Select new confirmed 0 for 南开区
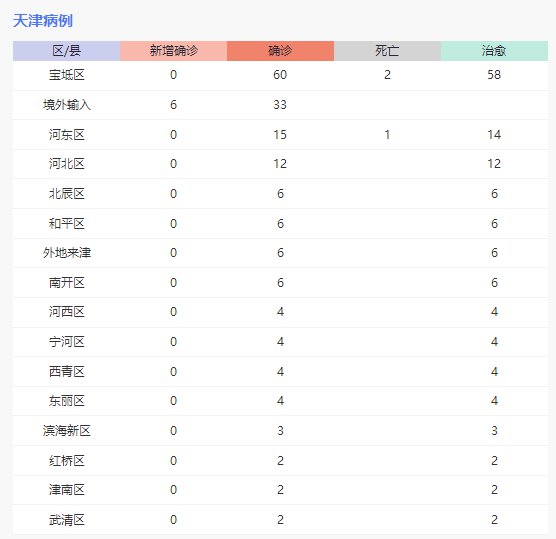 (x=173, y=283)
